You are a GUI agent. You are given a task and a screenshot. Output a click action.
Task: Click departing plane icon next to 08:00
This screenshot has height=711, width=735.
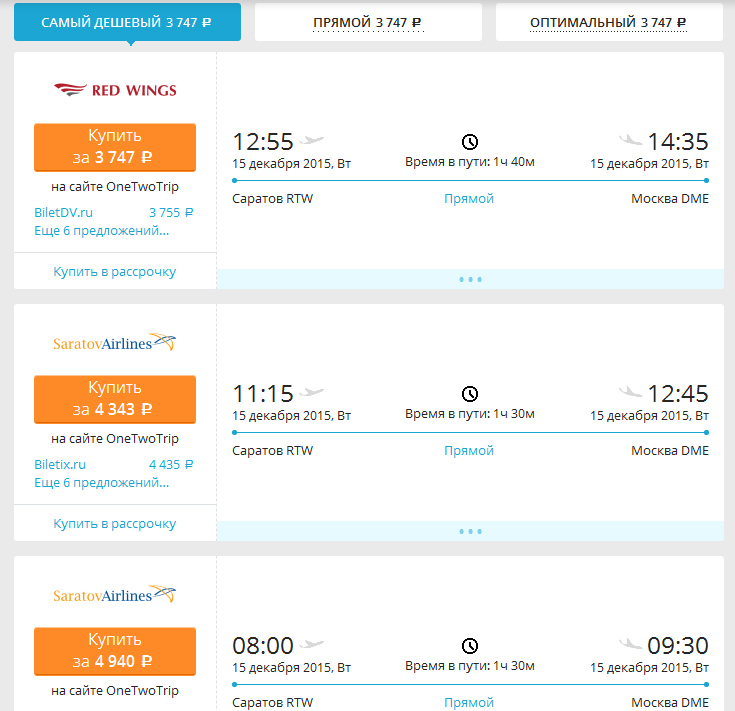click(312, 644)
